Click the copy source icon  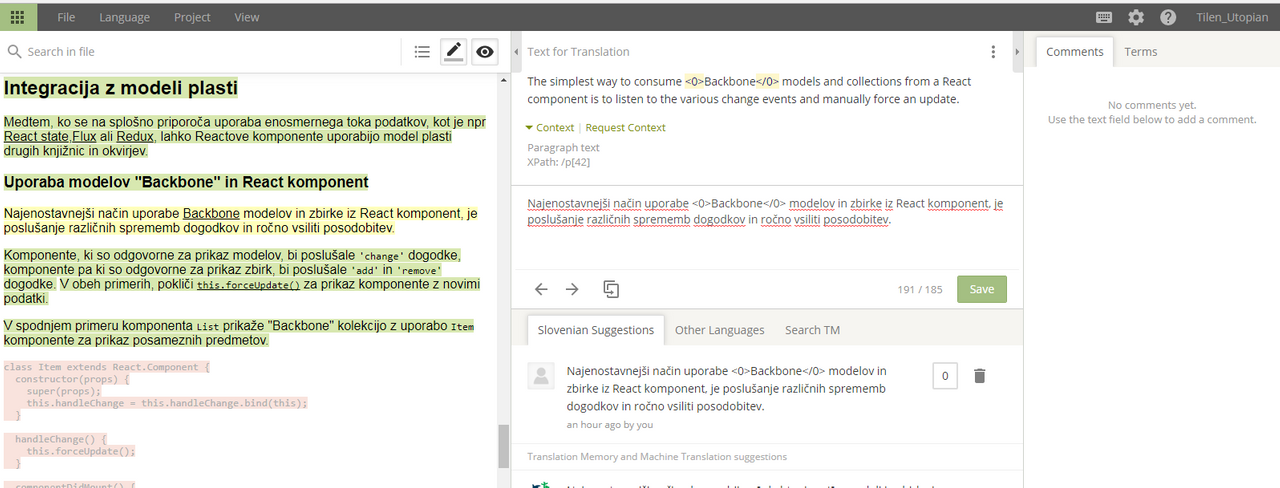[611, 289]
